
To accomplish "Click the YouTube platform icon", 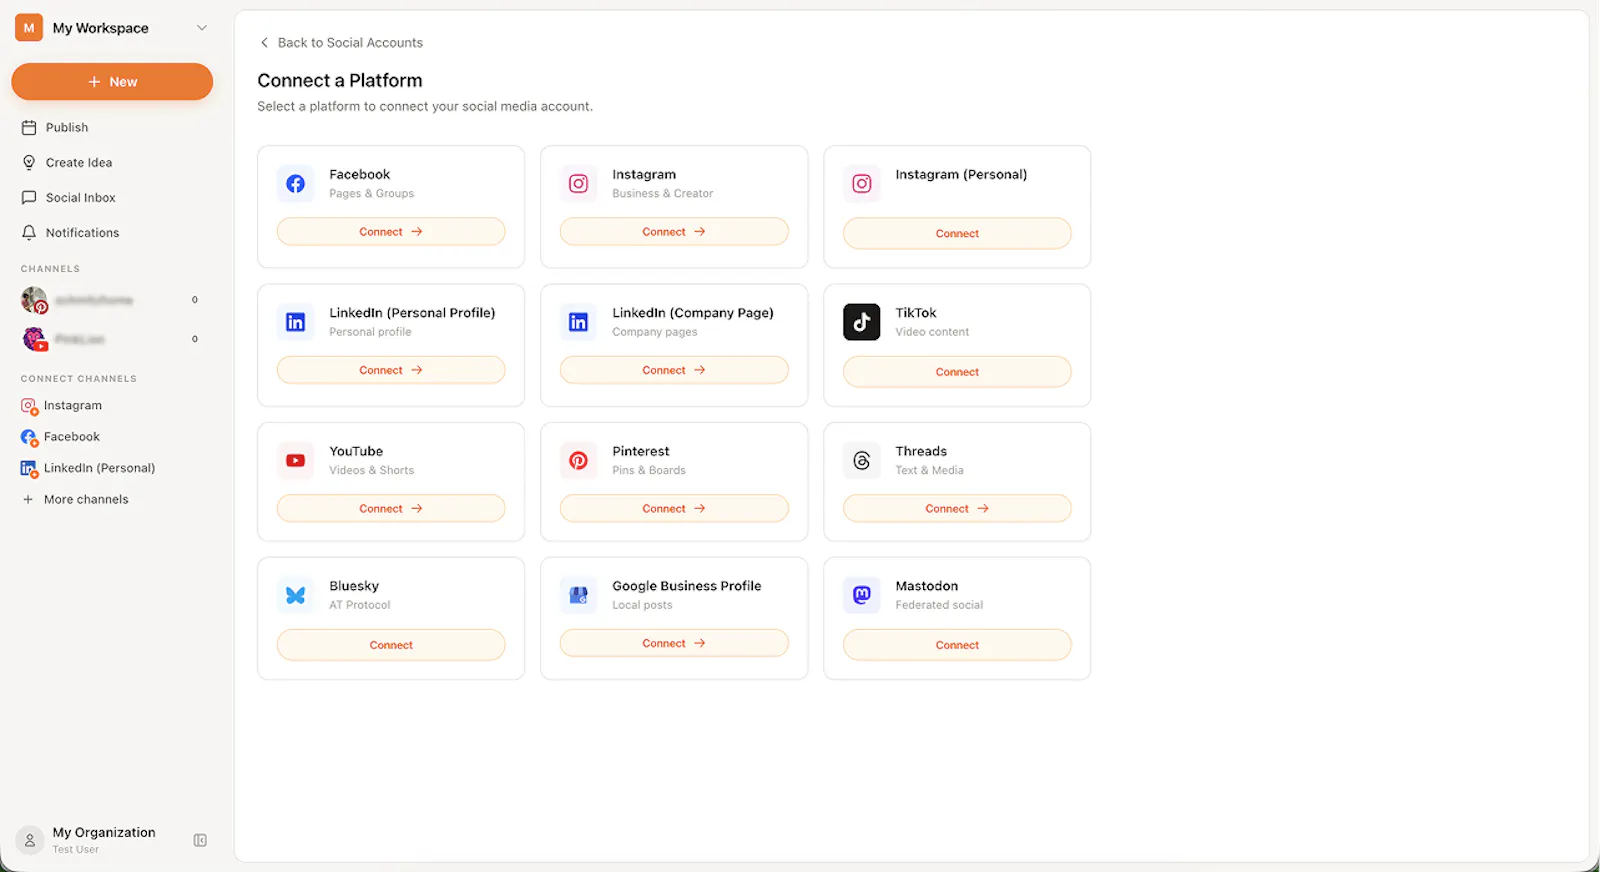I will [x=295, y=461].
